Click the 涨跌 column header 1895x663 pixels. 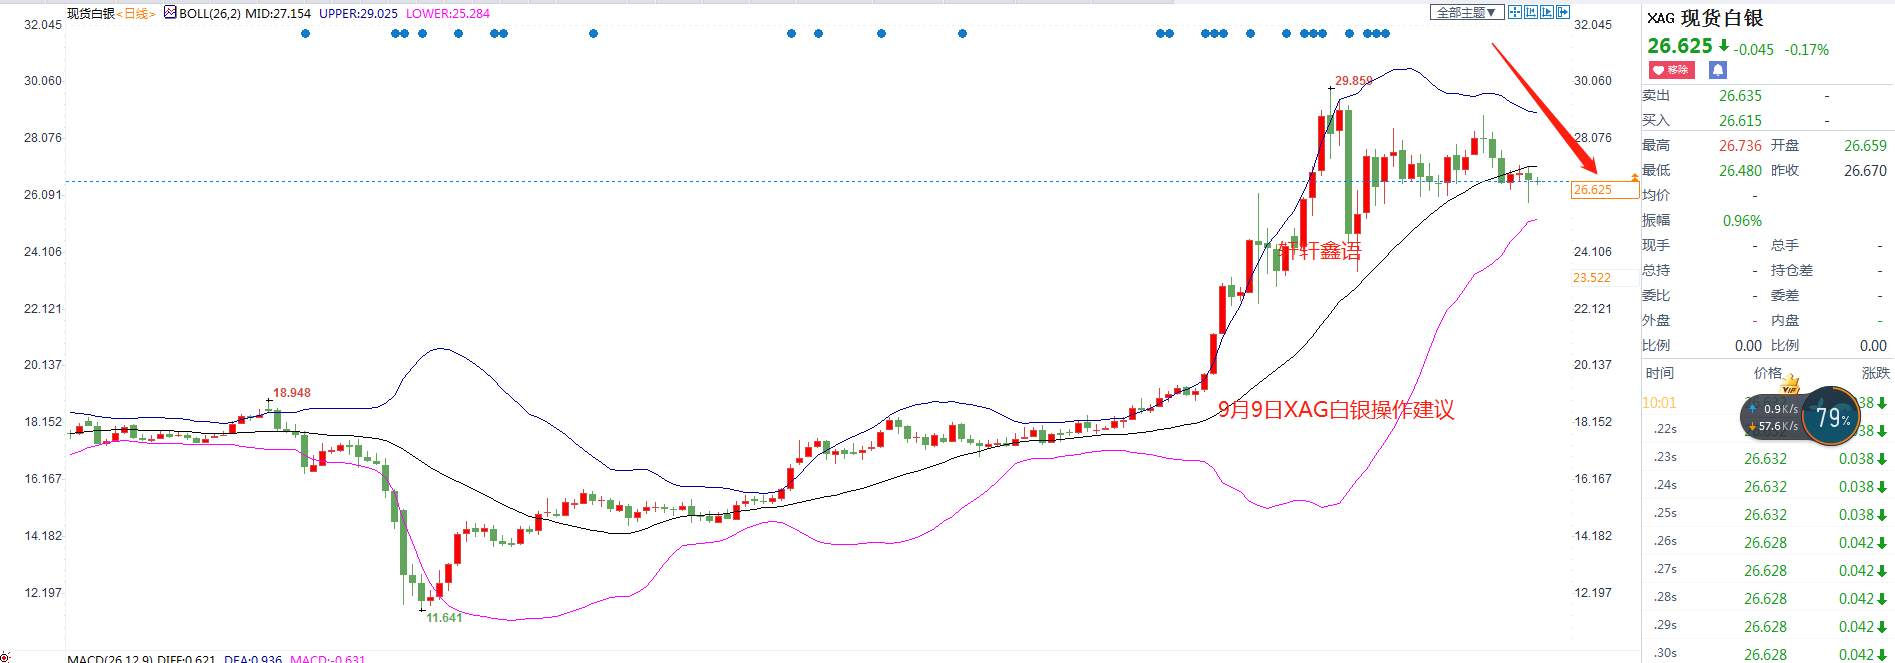click(1876, 373)
